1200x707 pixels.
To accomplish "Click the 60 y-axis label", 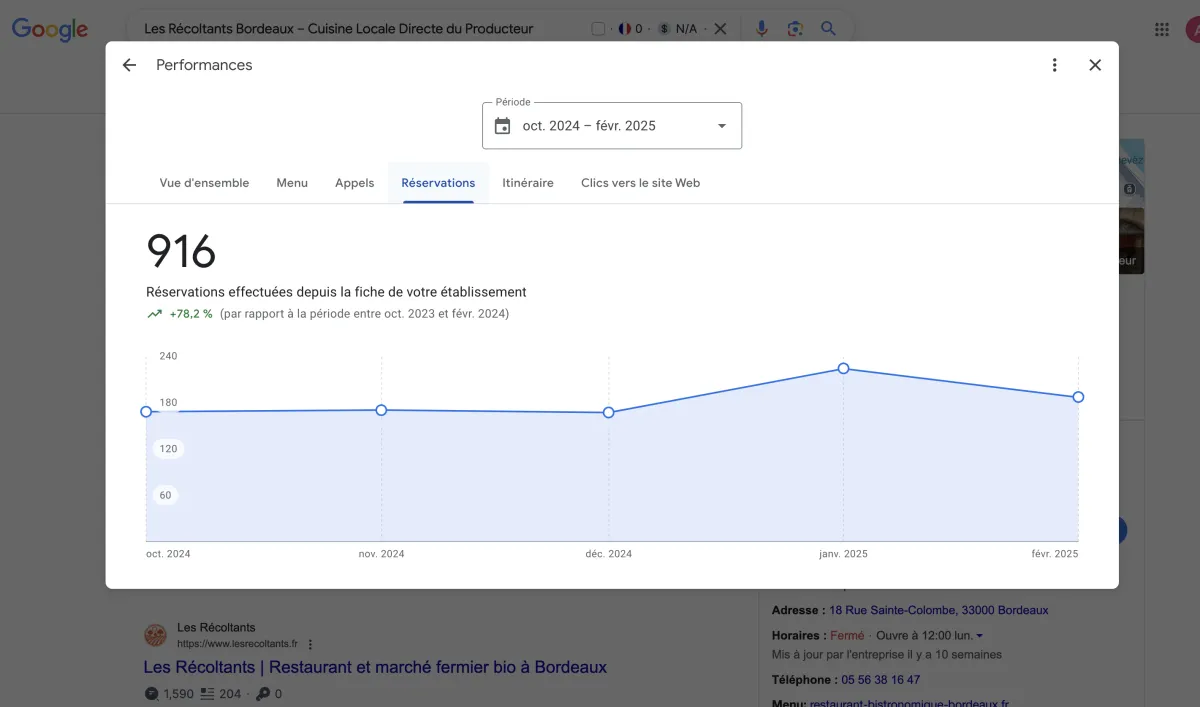I will [x=165, y=495].
